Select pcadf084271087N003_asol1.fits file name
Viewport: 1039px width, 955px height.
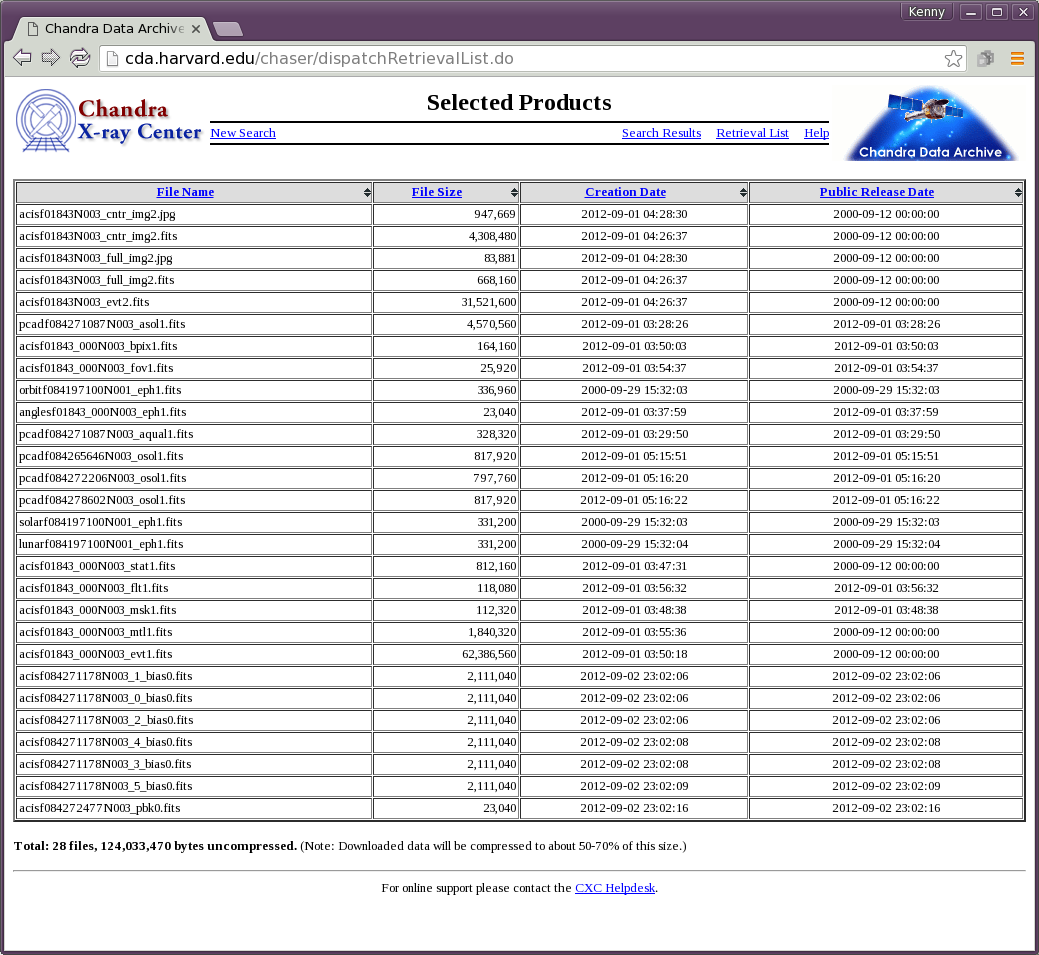click(x=102, y=323)
